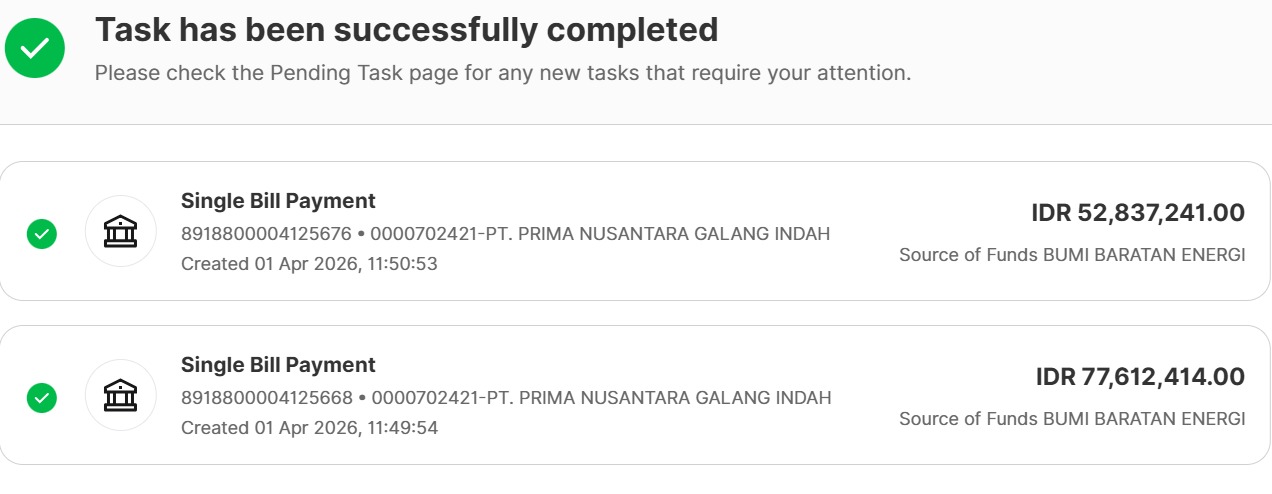Click the large green success checkmark icon

pyautogui.click(x=35, y=47)
